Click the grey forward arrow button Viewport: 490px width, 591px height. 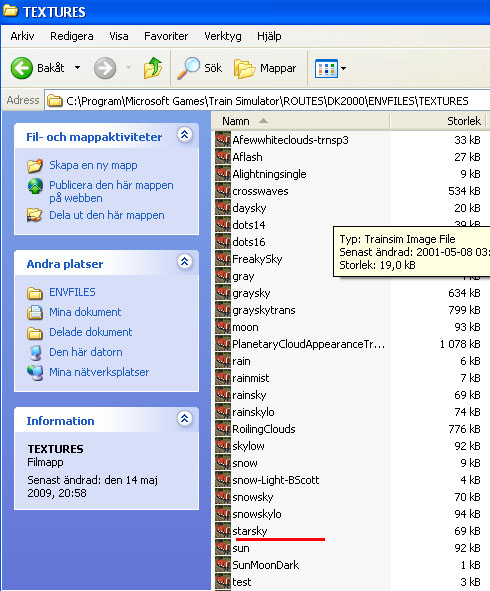pos(105,68)
